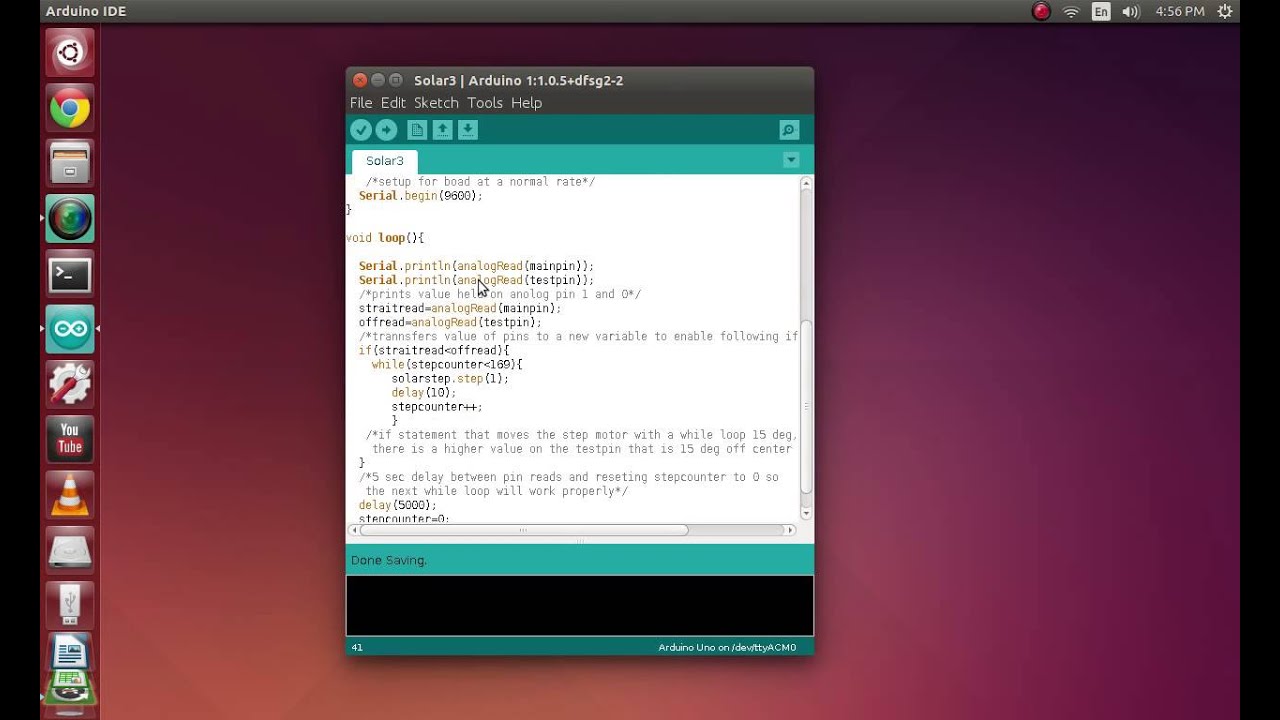The width and height of the screenshot is (1280, 720).
Task: Click the 'stepcounter++;' line
Action: pos(437,407)
